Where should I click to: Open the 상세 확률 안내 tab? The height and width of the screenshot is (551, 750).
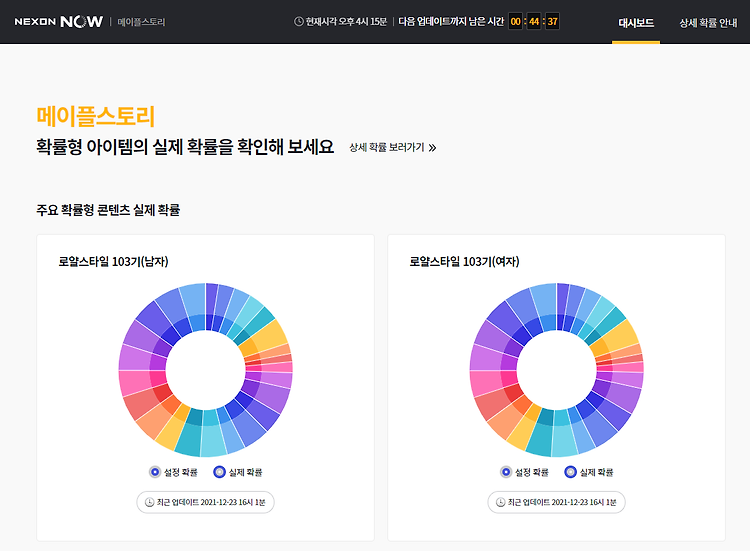click(x=708, y=22)
